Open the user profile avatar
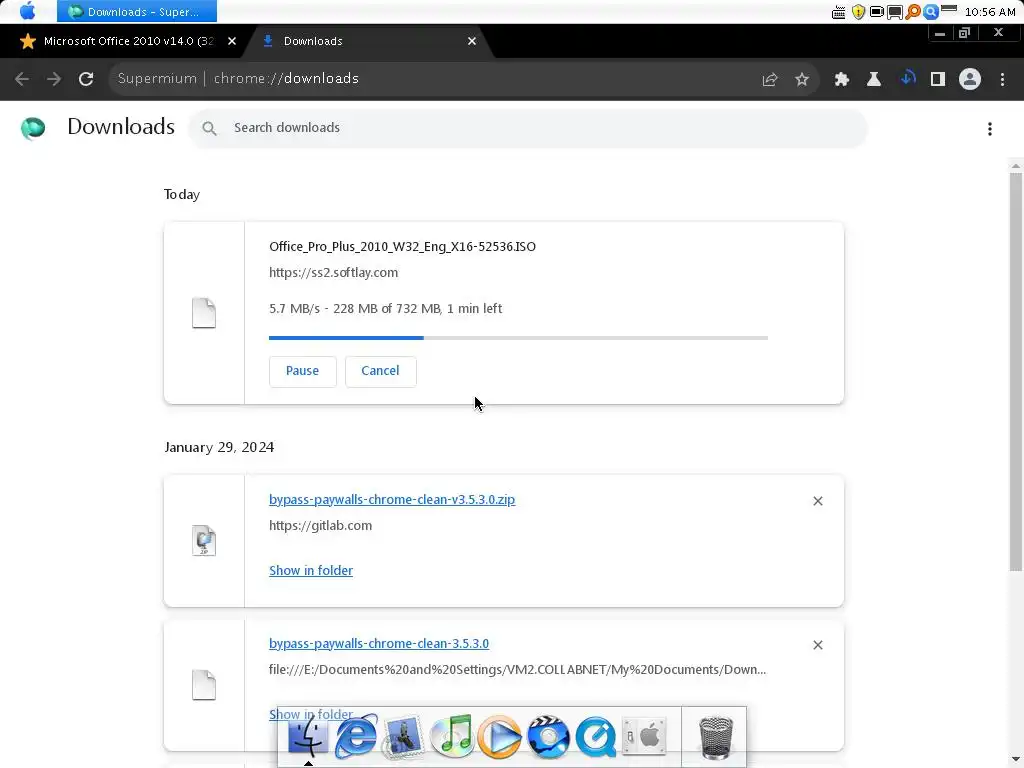1024x768 pixels. pos(970,79)
